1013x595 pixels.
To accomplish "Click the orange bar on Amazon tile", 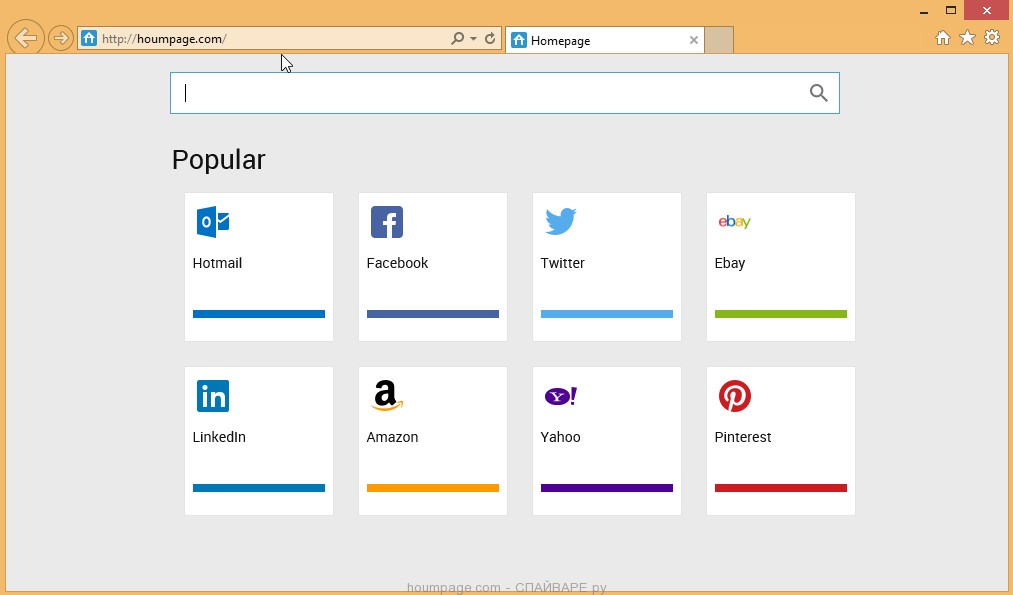I will coord(433,488).
